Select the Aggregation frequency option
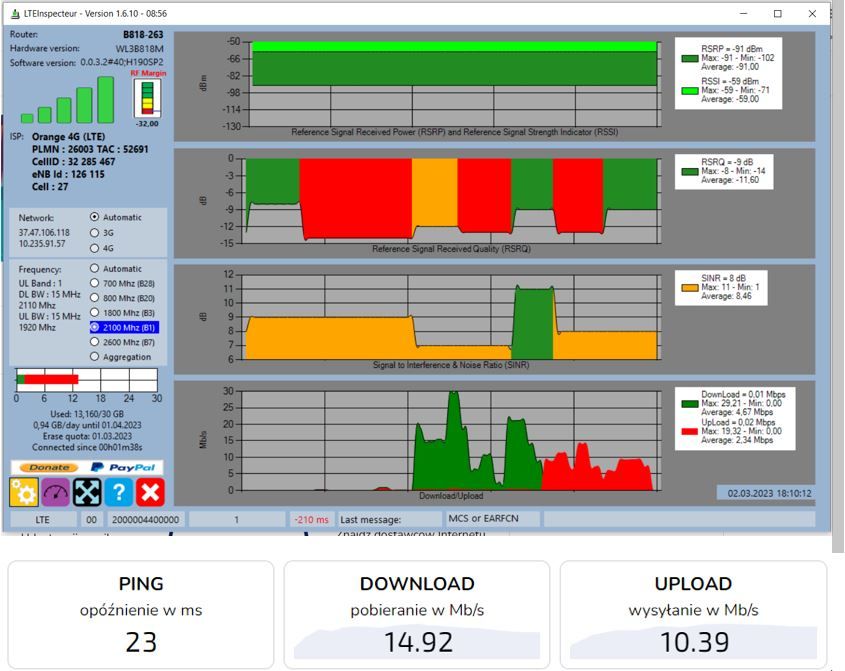The width and height of the screenshot is (845, 671). tap(120, 357)
